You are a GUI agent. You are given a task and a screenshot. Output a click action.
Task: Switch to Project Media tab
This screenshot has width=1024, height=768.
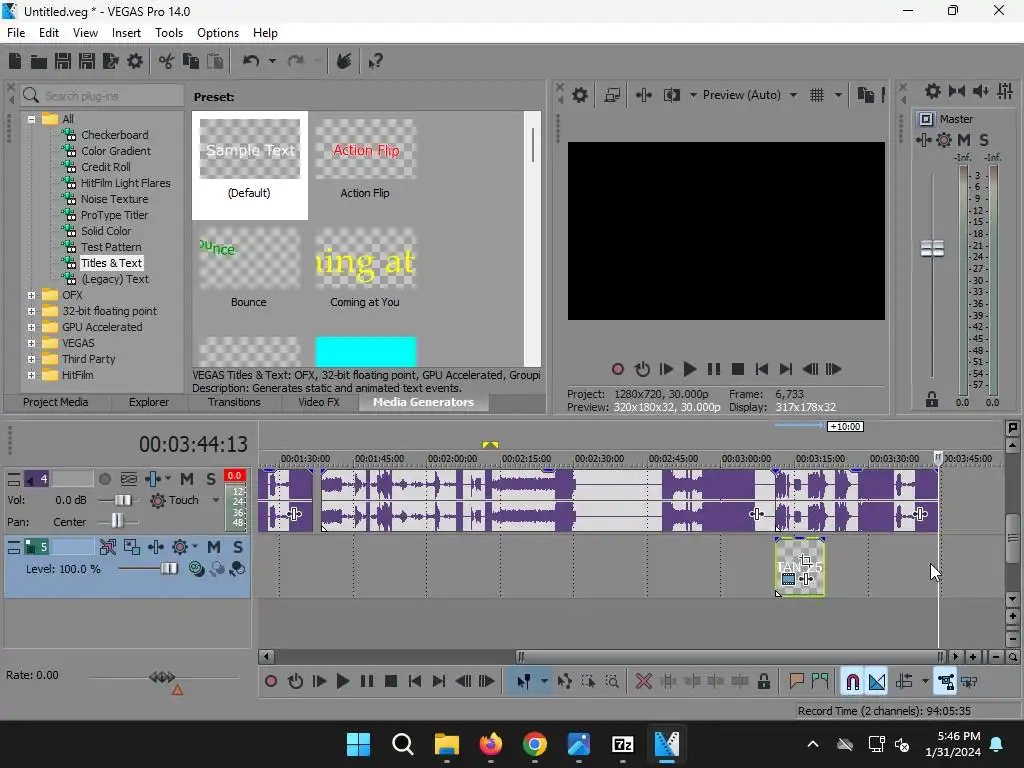coord(56,402)
